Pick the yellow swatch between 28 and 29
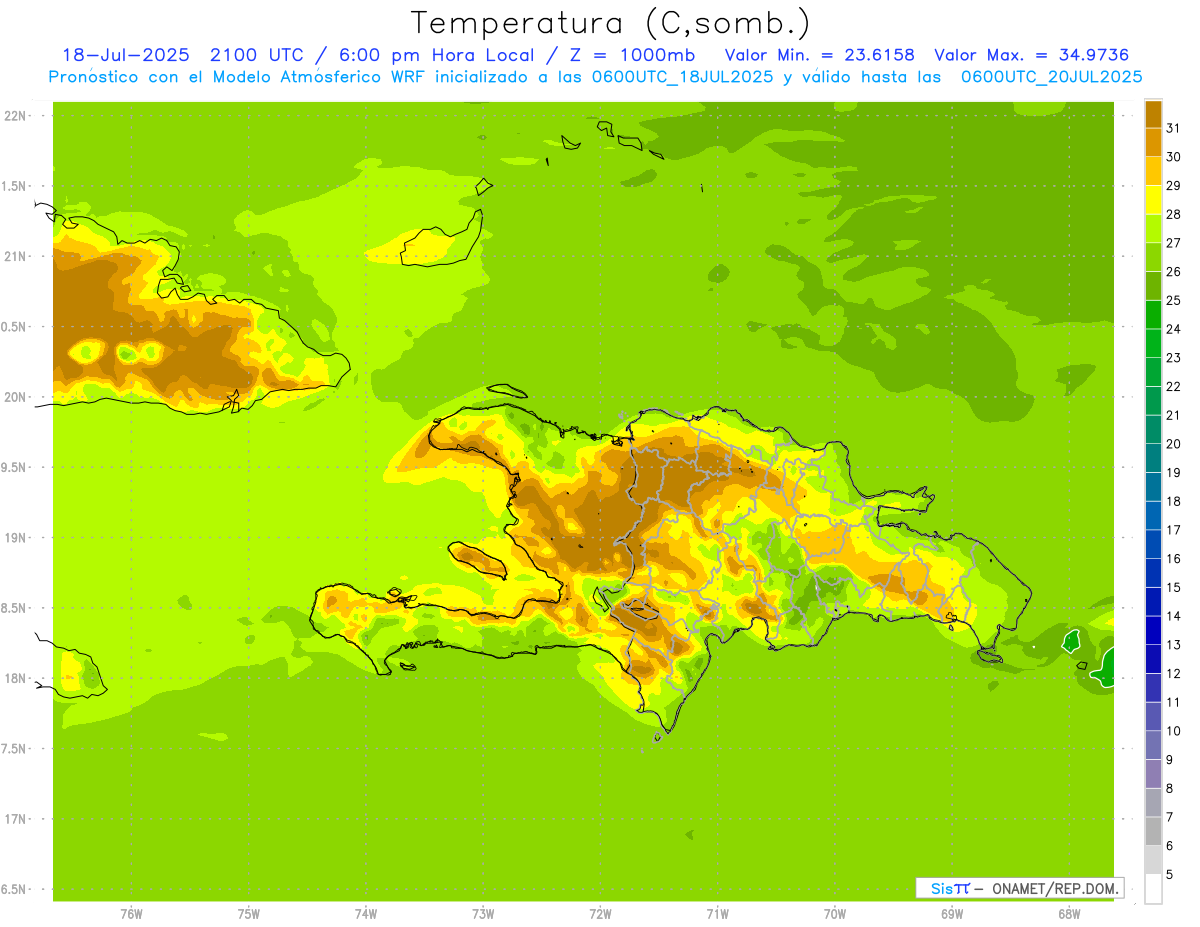 pyautogui.click(x=1153, y=200)
